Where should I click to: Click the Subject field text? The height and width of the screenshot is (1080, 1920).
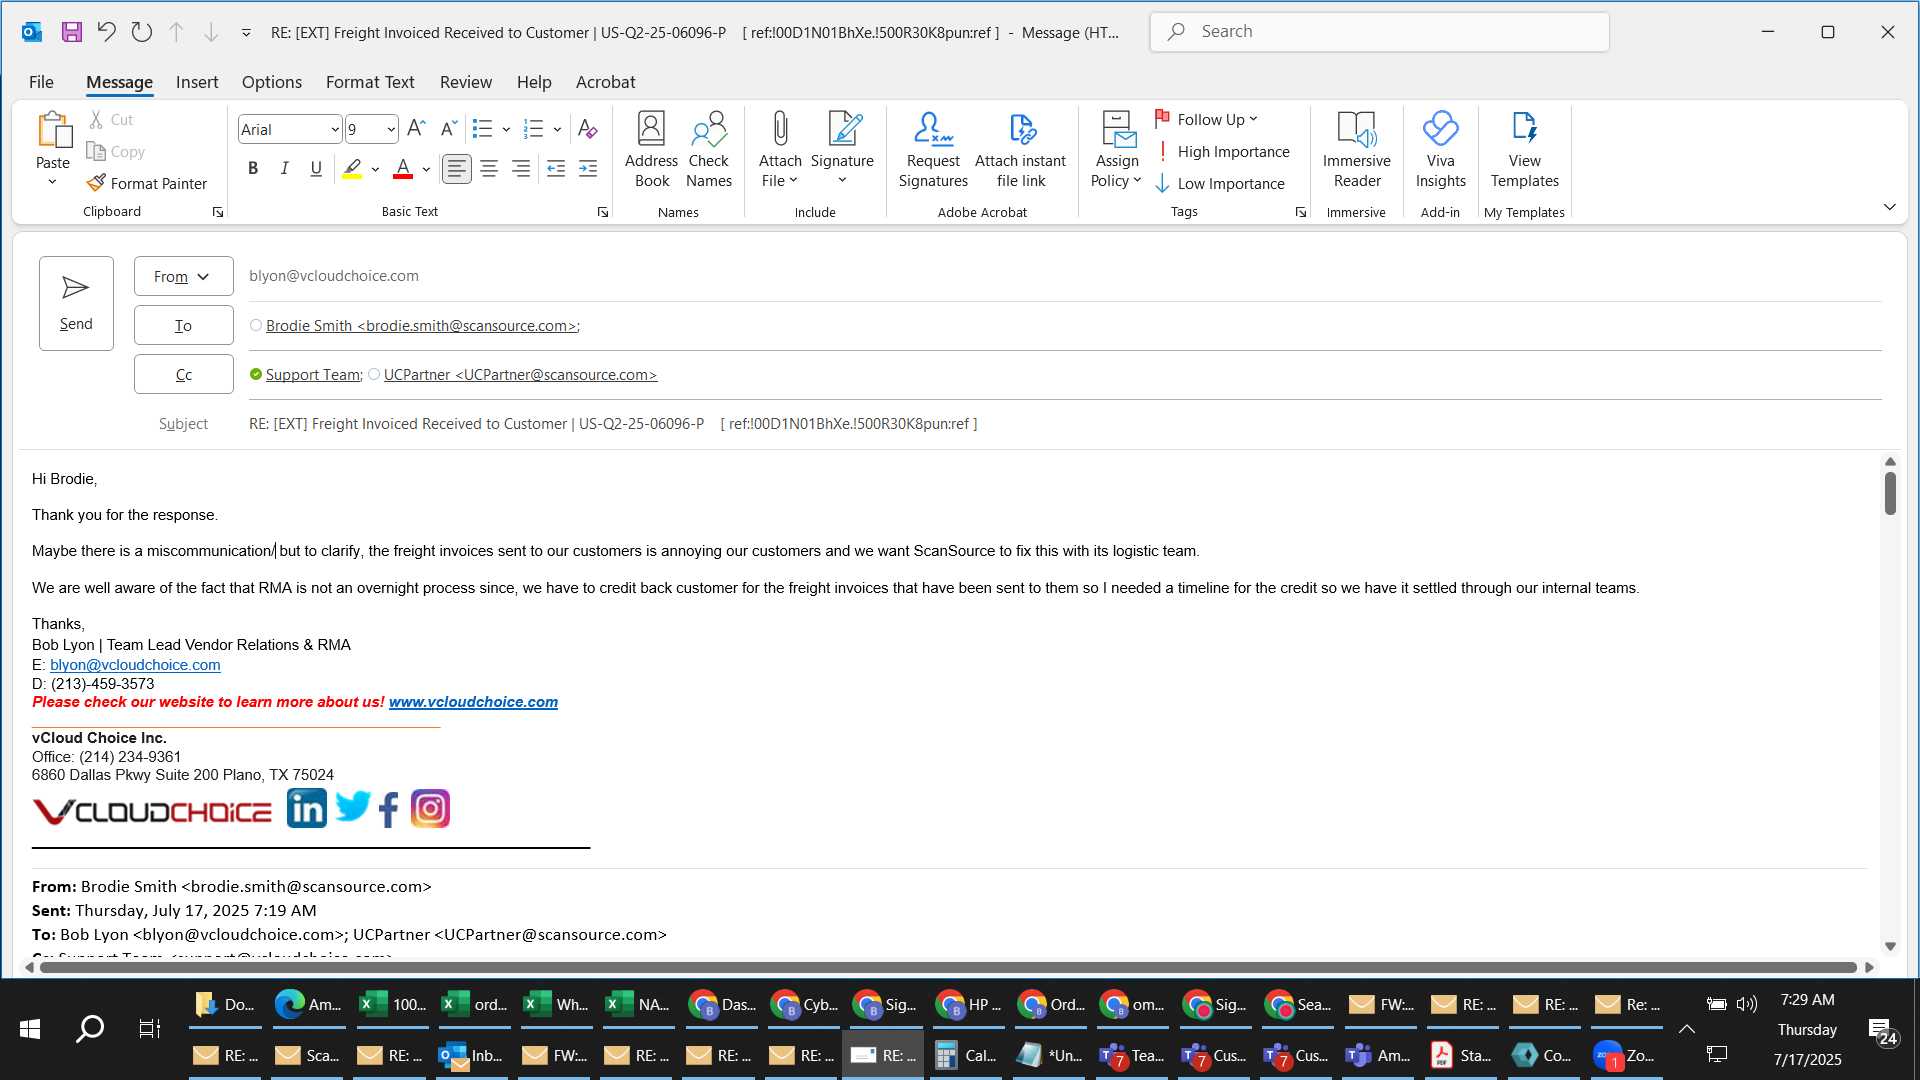tap(613, 424)
